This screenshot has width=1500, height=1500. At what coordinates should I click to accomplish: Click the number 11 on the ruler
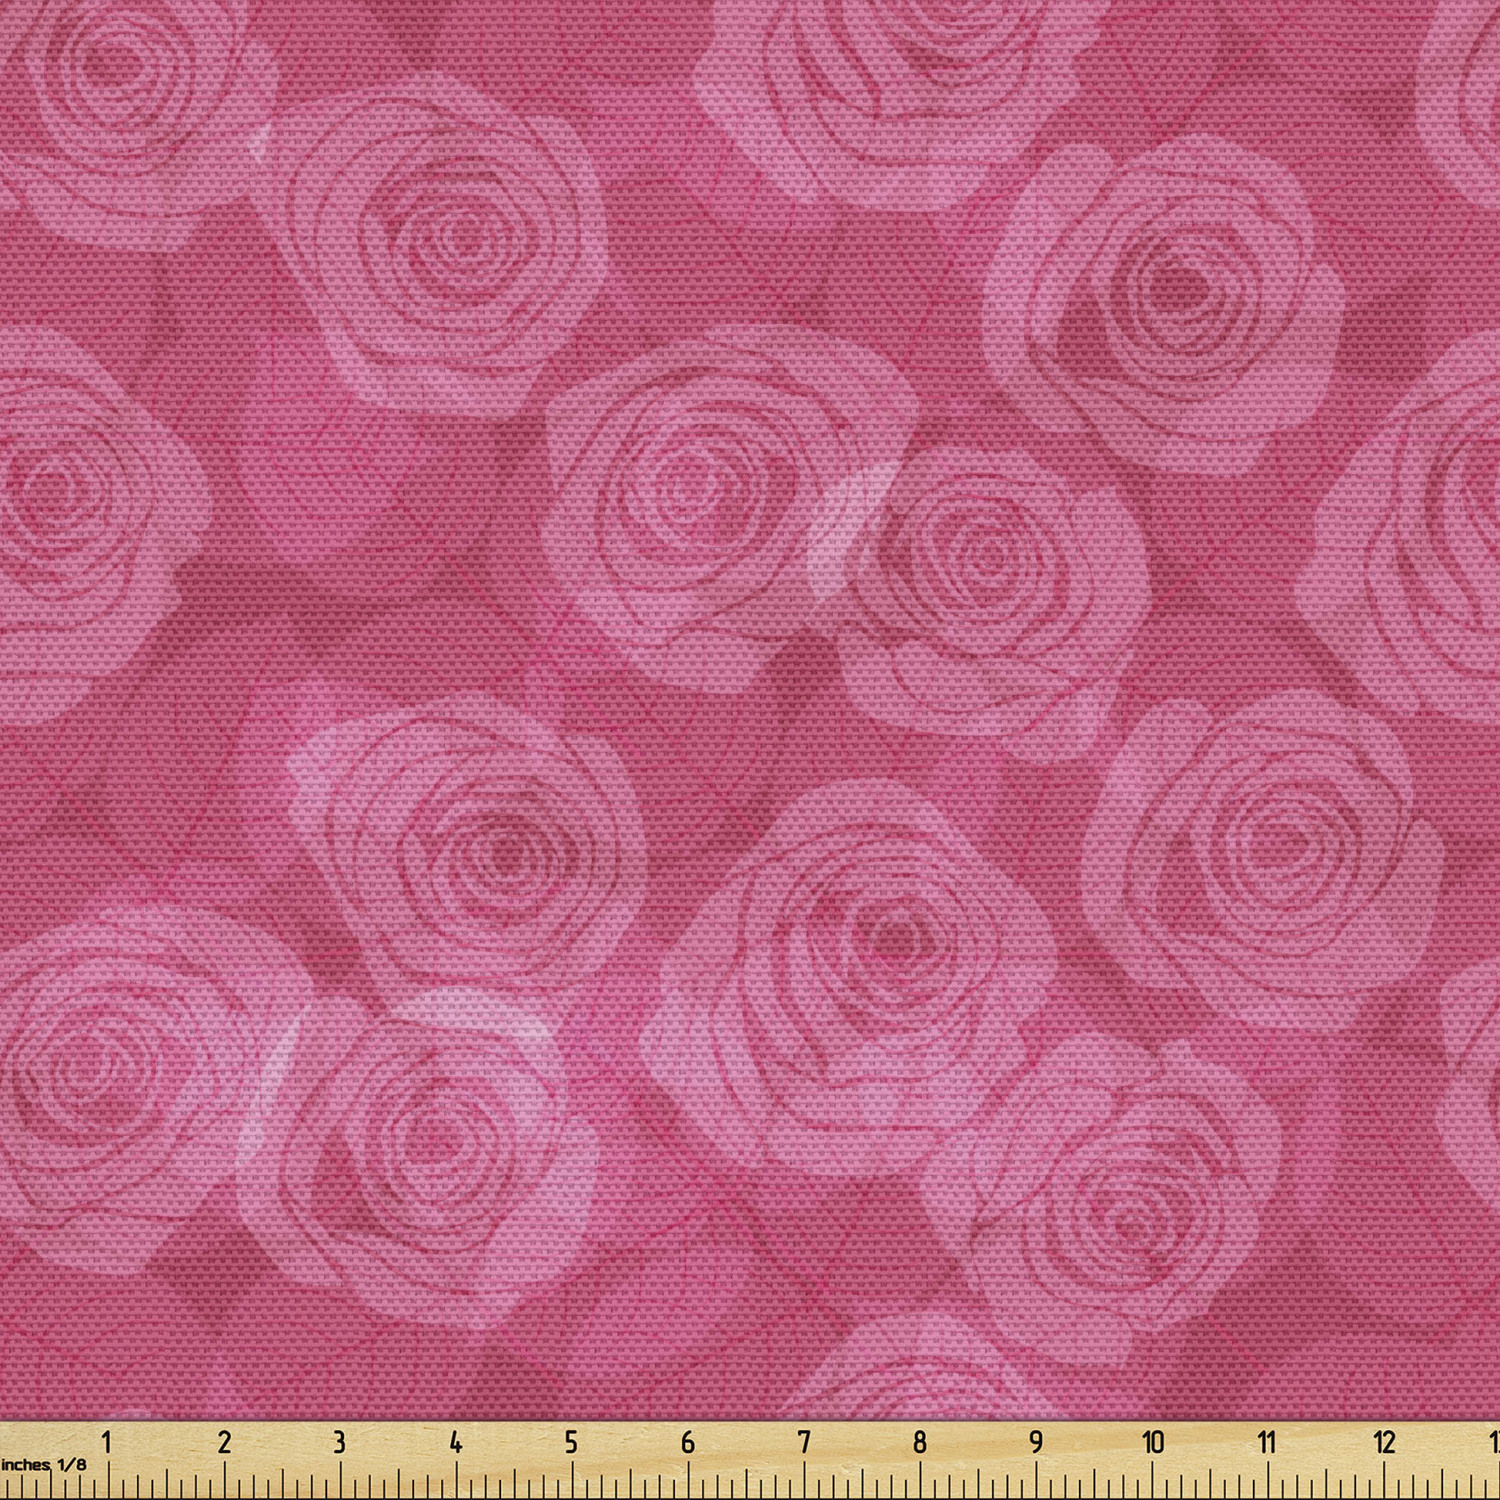[x=1268, y=1442]
